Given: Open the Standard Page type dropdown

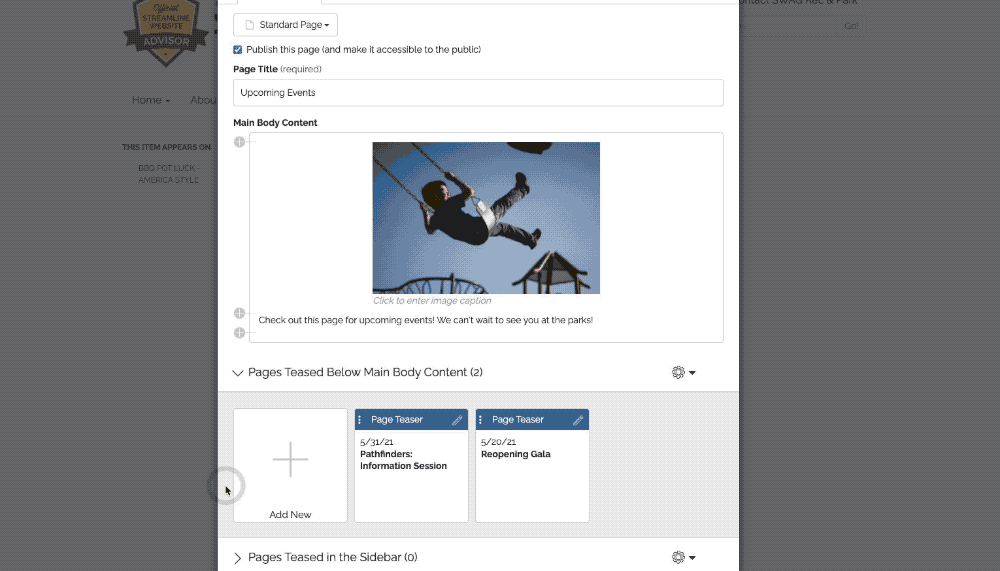Looking at the screenshot, I should pyautogui.click(x=285, y=25).
